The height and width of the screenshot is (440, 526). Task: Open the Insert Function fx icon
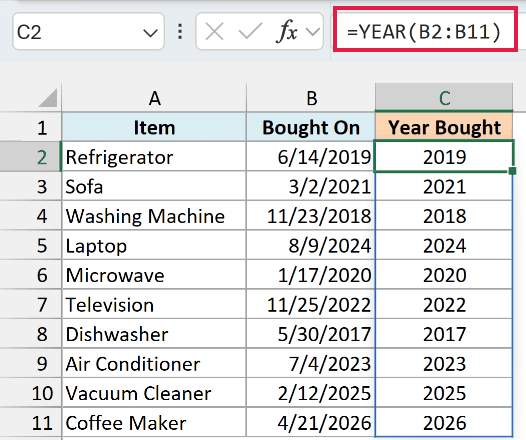287,32
